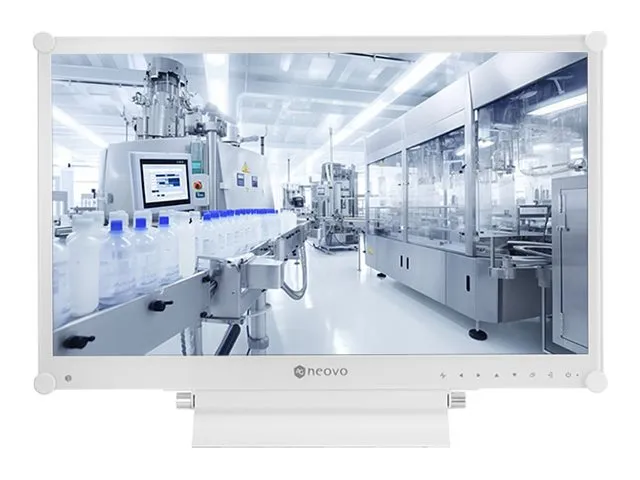Click the white stand base below the monitor
Viewport: 640px width, 480px height.
click(320, 428)
